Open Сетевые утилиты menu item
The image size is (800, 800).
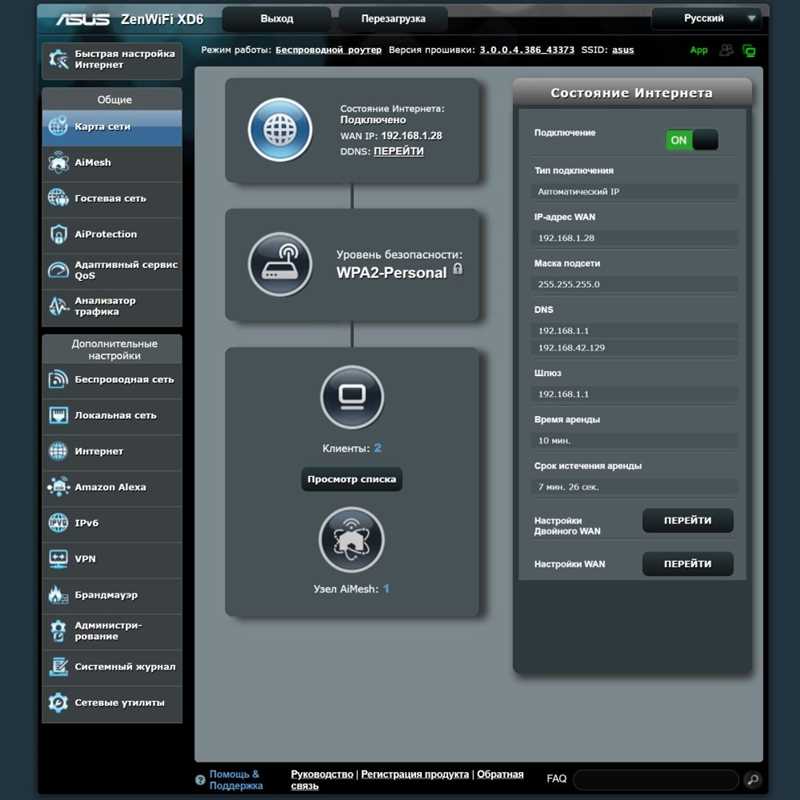(x=112, y=703)
